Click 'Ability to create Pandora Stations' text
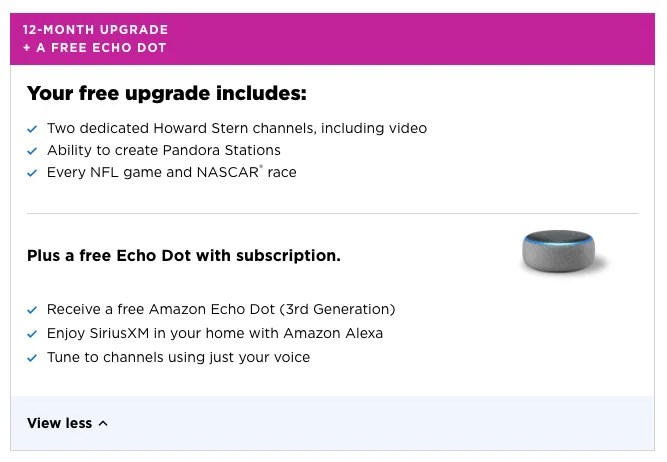The image size is (667, 462). 163,151
